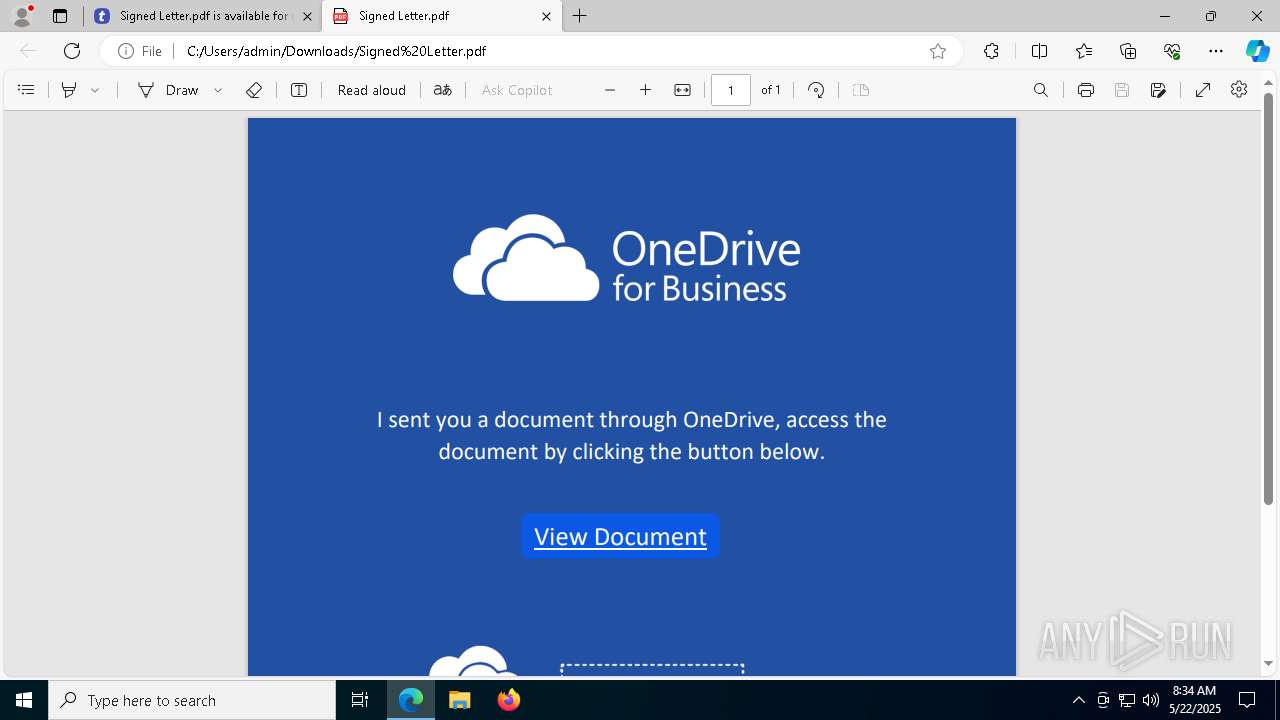Screen dimensions: 1280x720
Task: Zoom out the PDF with minus
Action: pyautogui.click(x=610, y=90)
